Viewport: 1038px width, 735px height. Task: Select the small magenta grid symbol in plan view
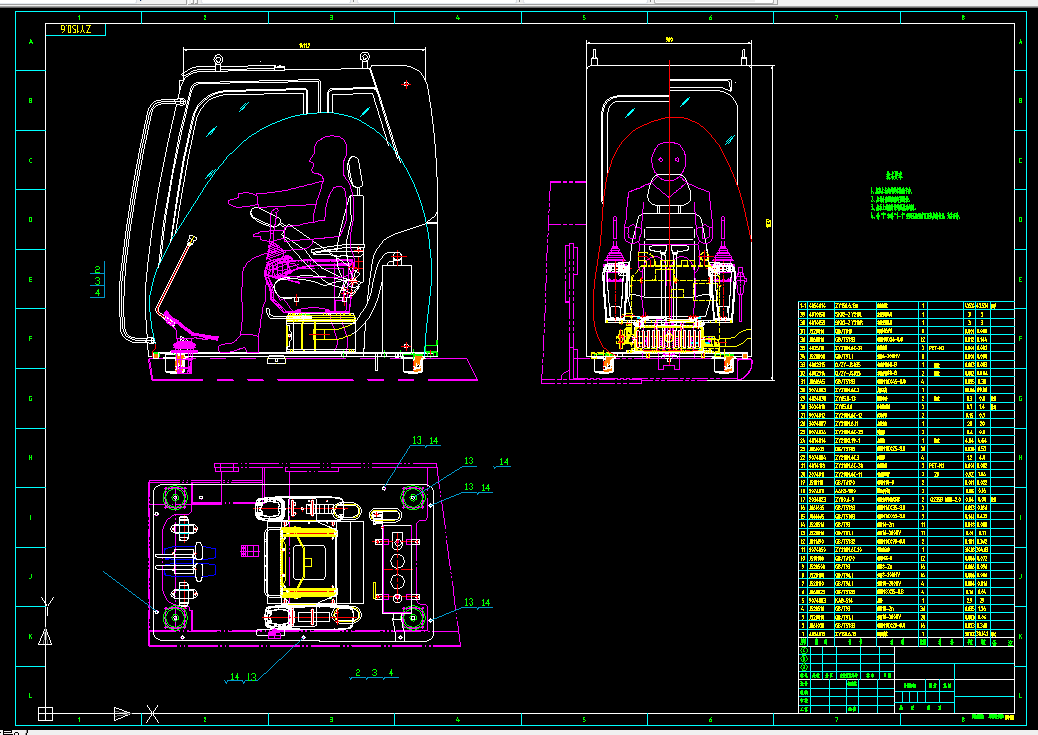250,550
